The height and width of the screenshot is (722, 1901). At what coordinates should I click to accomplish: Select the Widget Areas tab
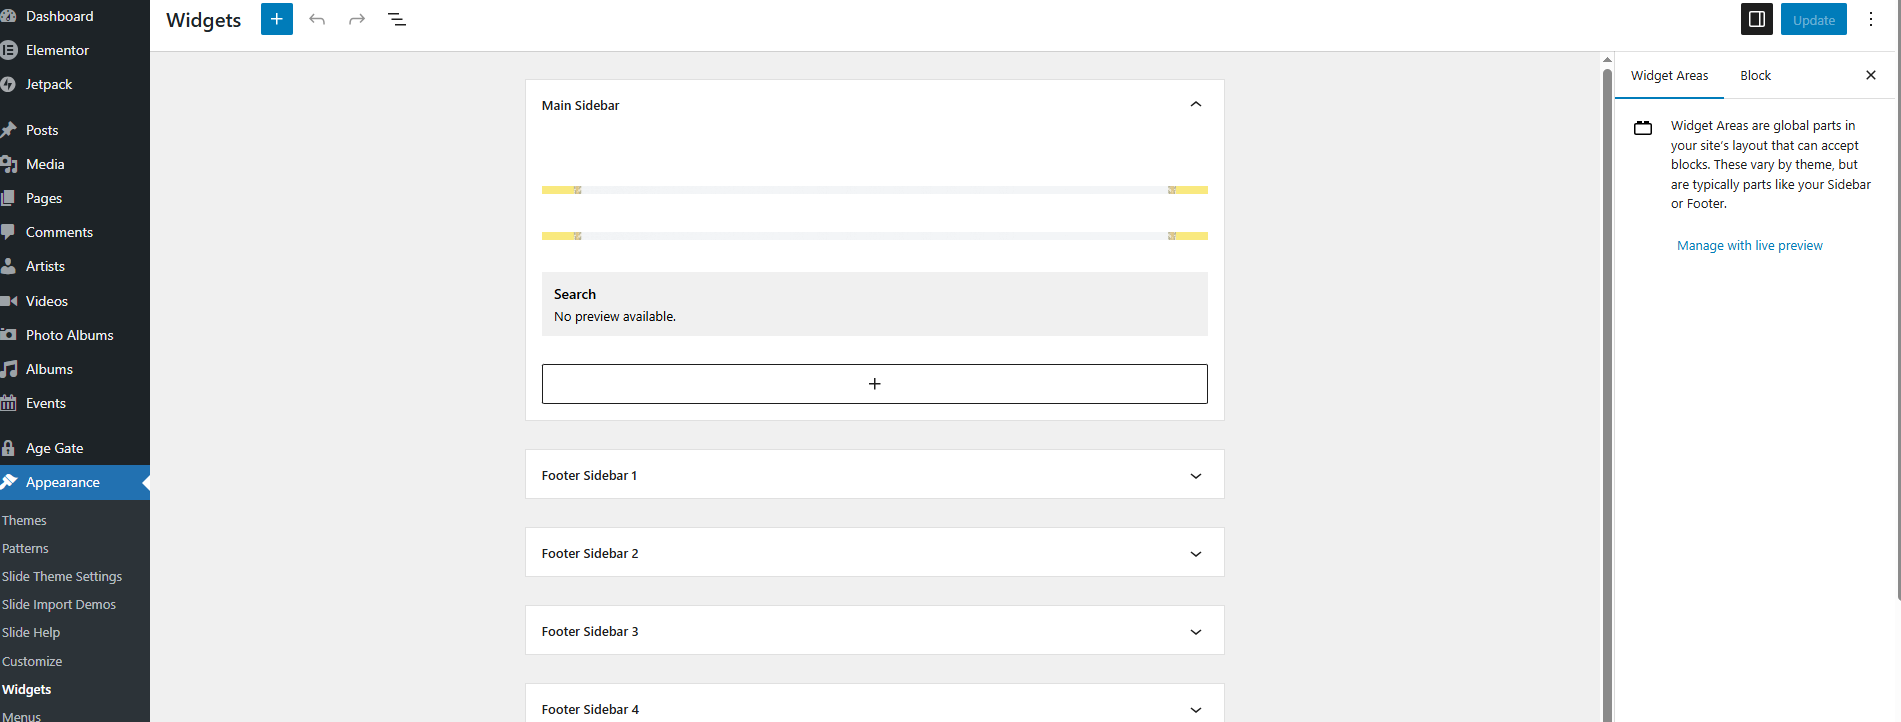pyautogui.click(x=1669, y=75)
